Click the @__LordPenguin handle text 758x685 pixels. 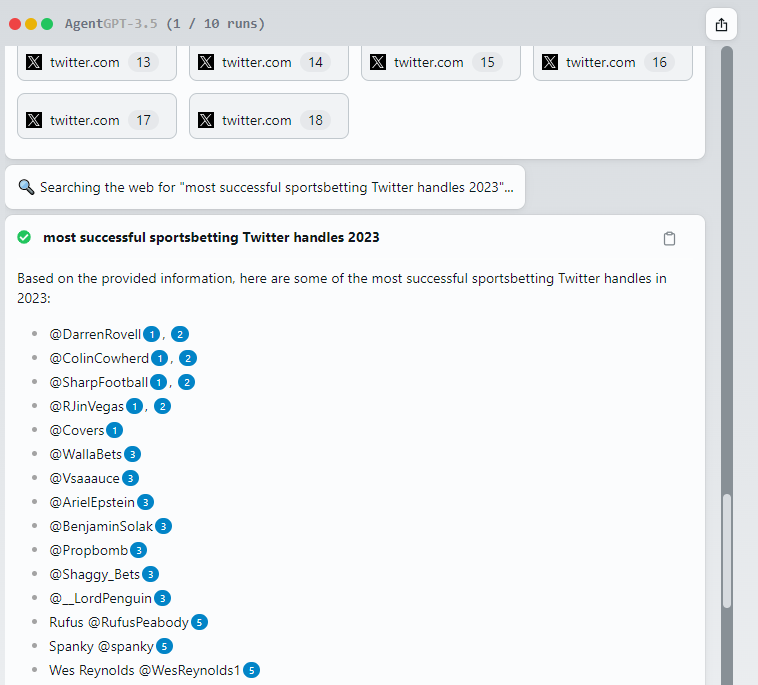click(101, 598)
